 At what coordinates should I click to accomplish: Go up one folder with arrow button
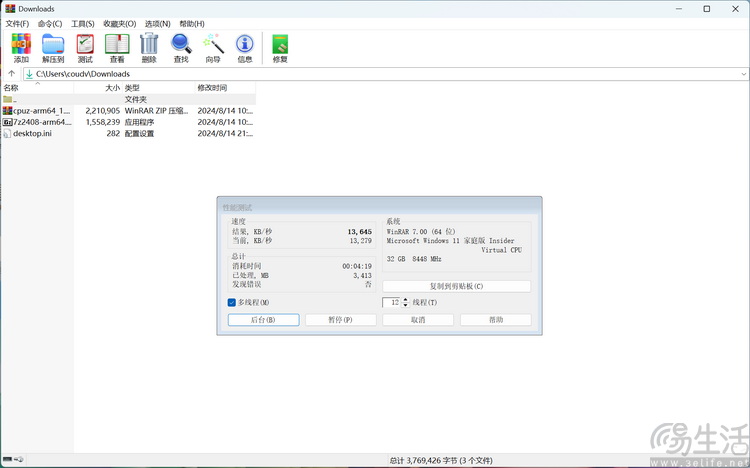[12, 74]
